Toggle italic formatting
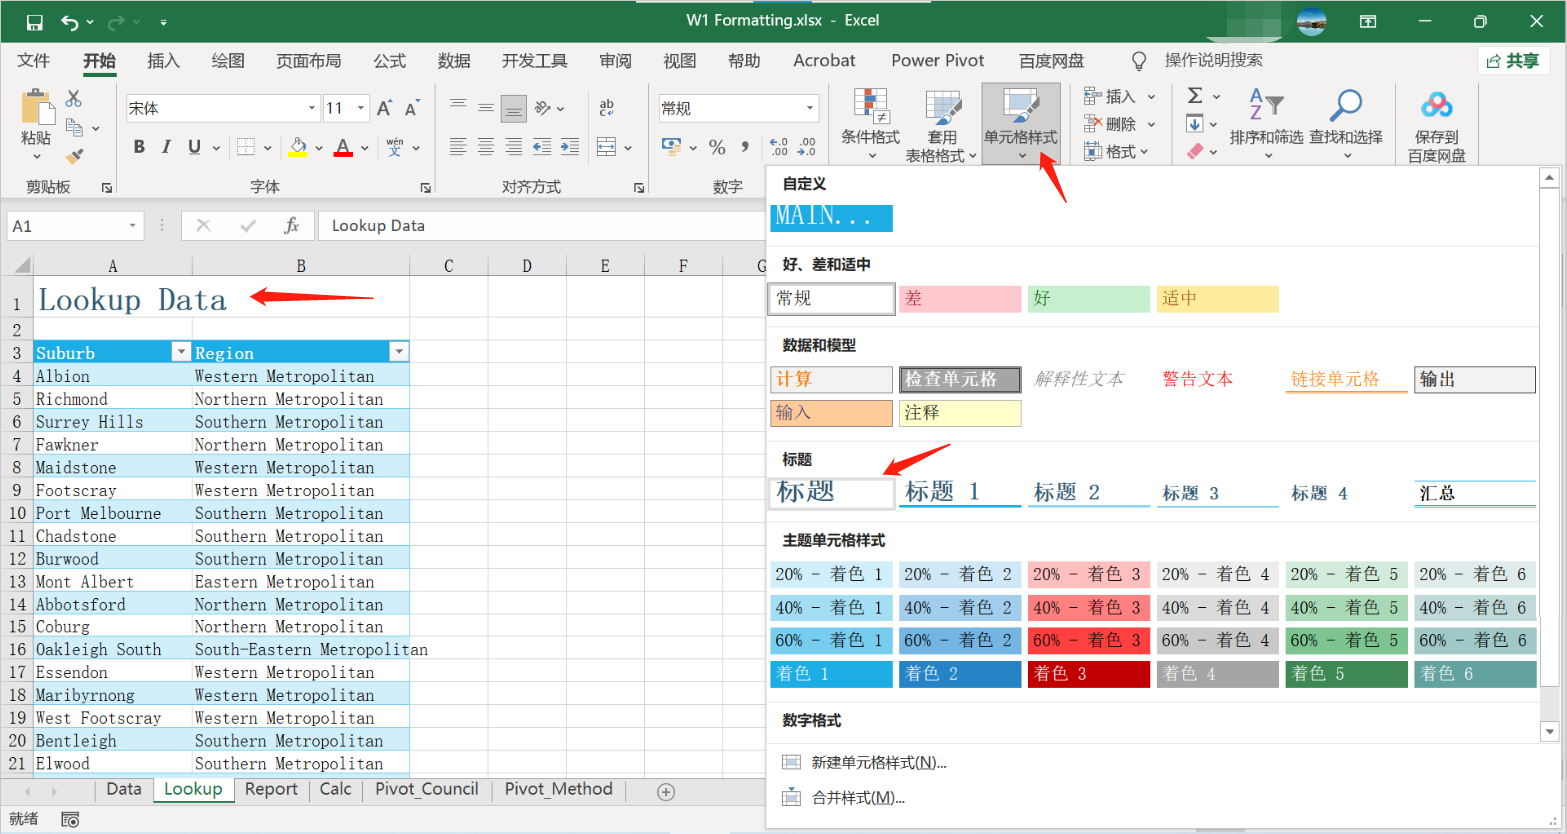 click(x=165, y=146)
